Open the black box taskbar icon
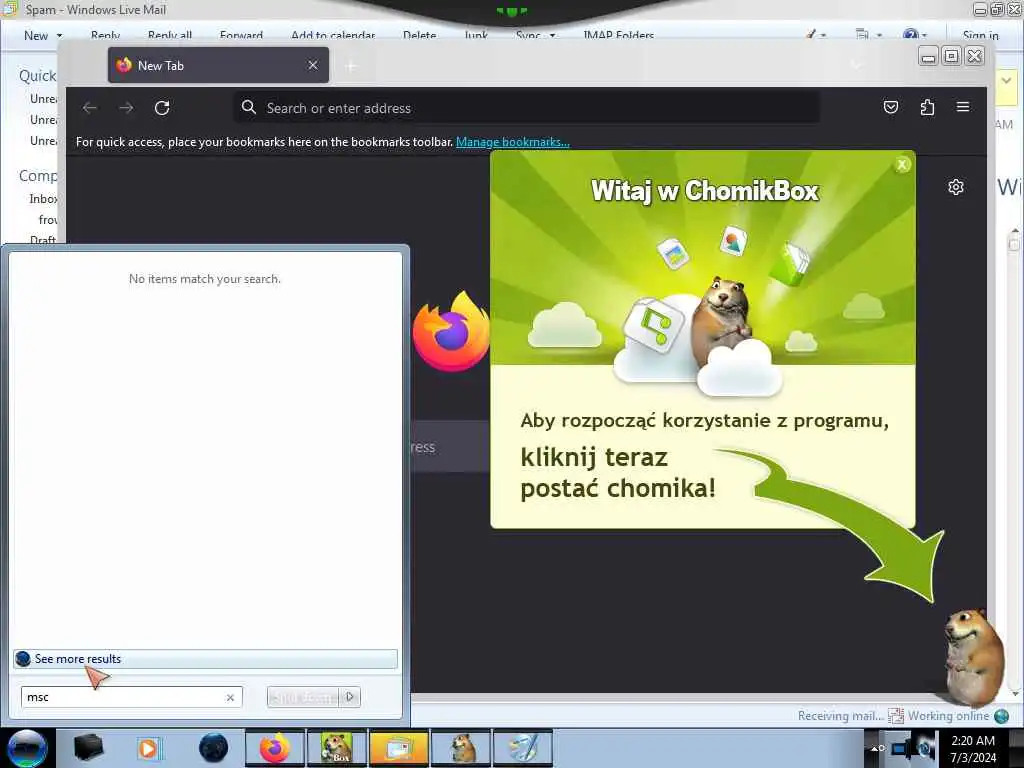 [88, 748]
